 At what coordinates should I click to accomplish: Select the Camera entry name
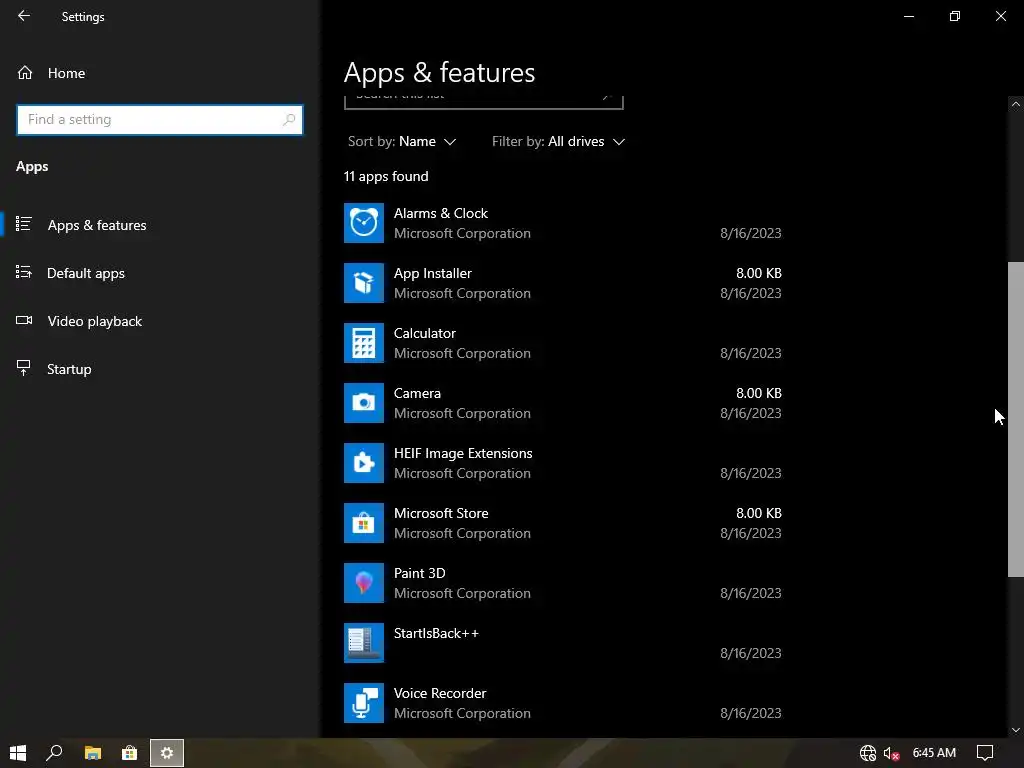pyautogui.click(x=417, y=393)
